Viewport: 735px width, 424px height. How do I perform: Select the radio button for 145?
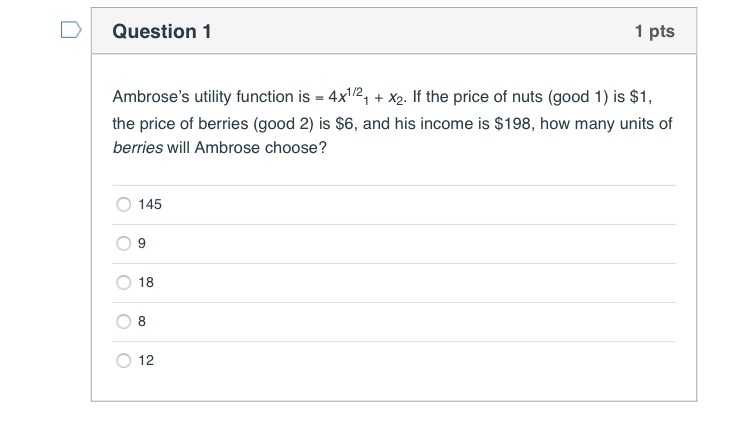click(124, 204)
